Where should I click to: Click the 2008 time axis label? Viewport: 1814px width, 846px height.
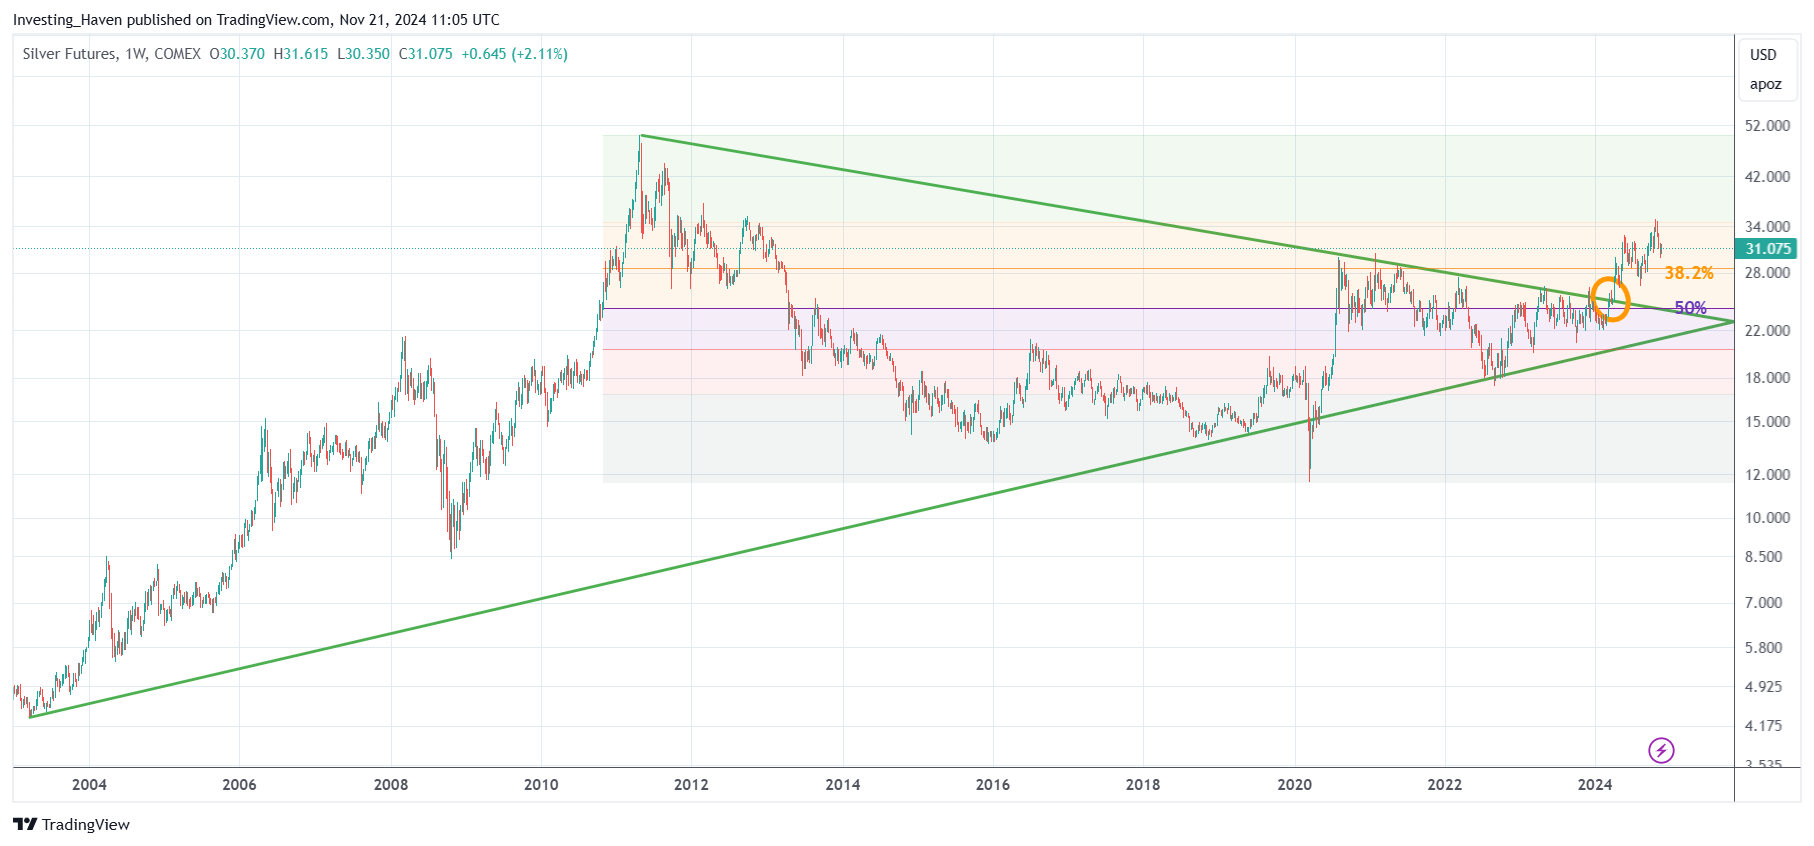tap(391, 785)
